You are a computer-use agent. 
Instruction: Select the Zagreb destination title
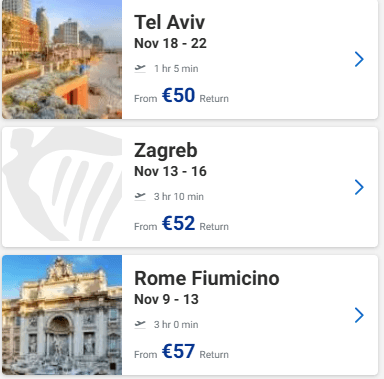coord(166,151)
